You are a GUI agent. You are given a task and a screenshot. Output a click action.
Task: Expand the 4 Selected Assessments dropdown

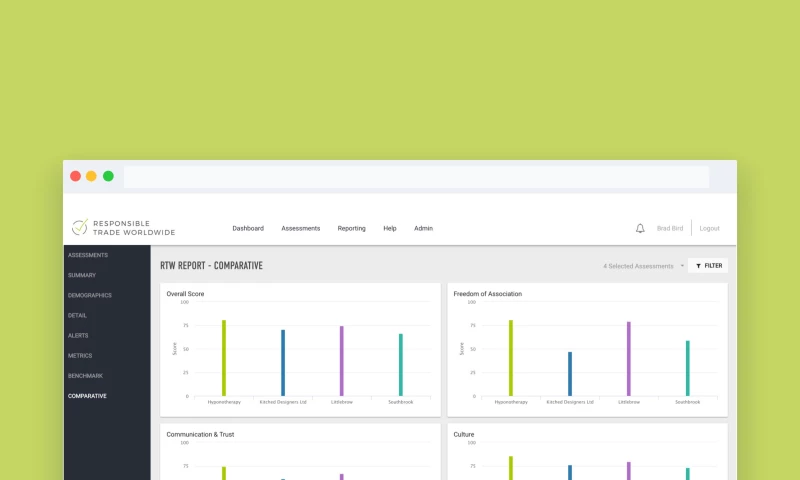pyautogui.click(x=643, y=266)
